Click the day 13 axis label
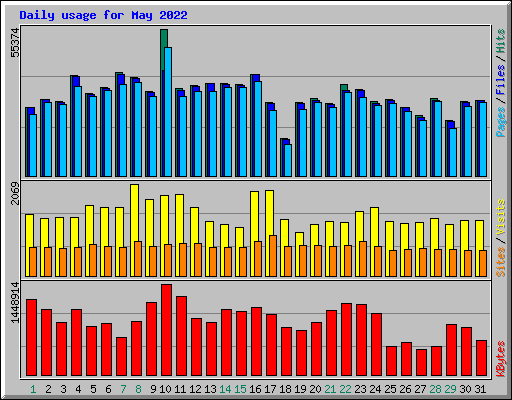The image size is (512, 400). pos(210,389)
